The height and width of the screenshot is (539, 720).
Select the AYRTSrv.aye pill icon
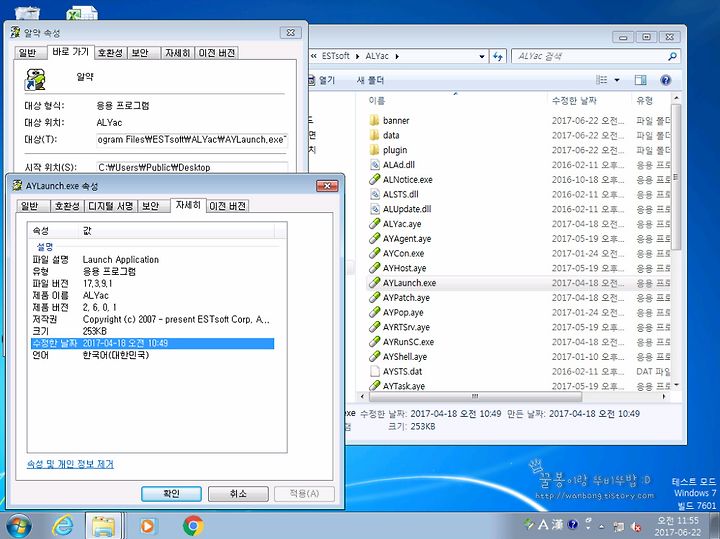[375, 327]
